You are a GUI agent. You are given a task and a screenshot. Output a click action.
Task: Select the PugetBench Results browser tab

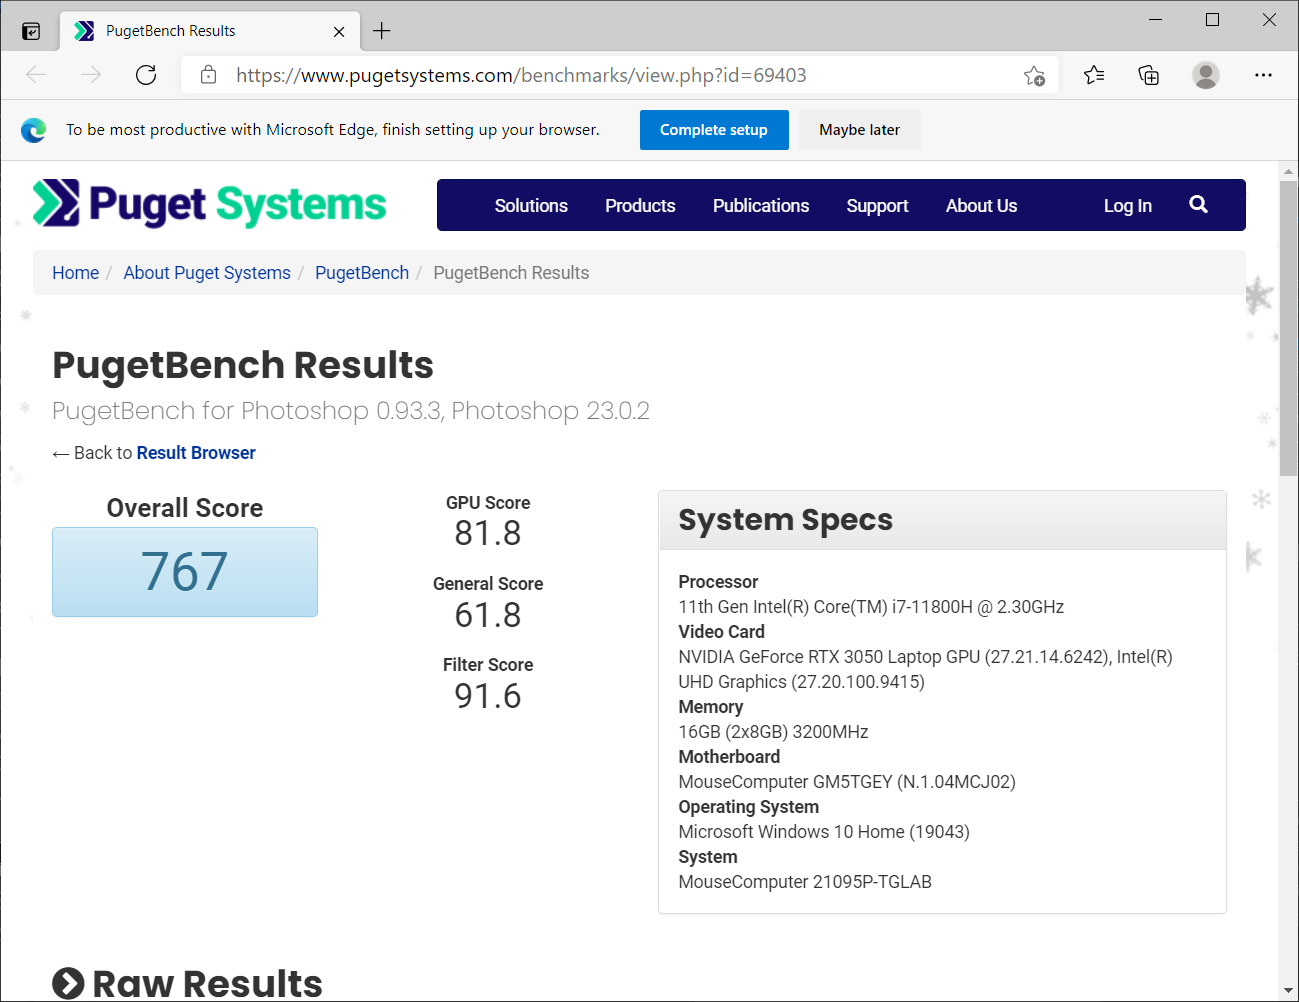pos(210,31)
